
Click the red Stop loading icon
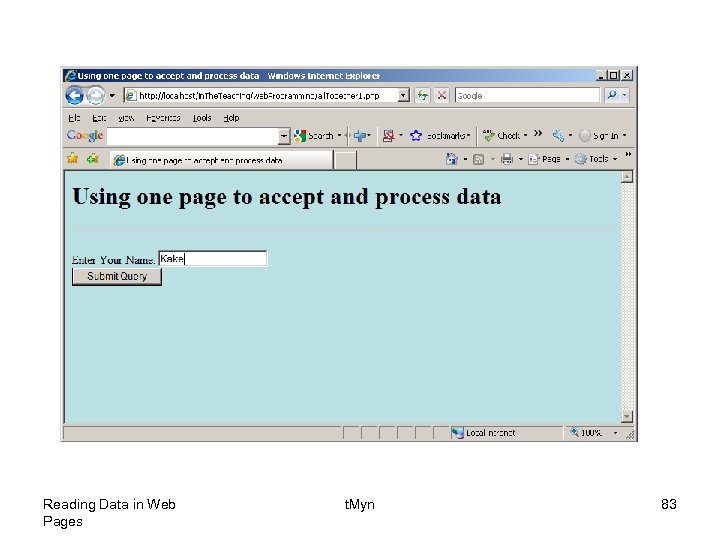pyautogui.click(x=441, y=96)
